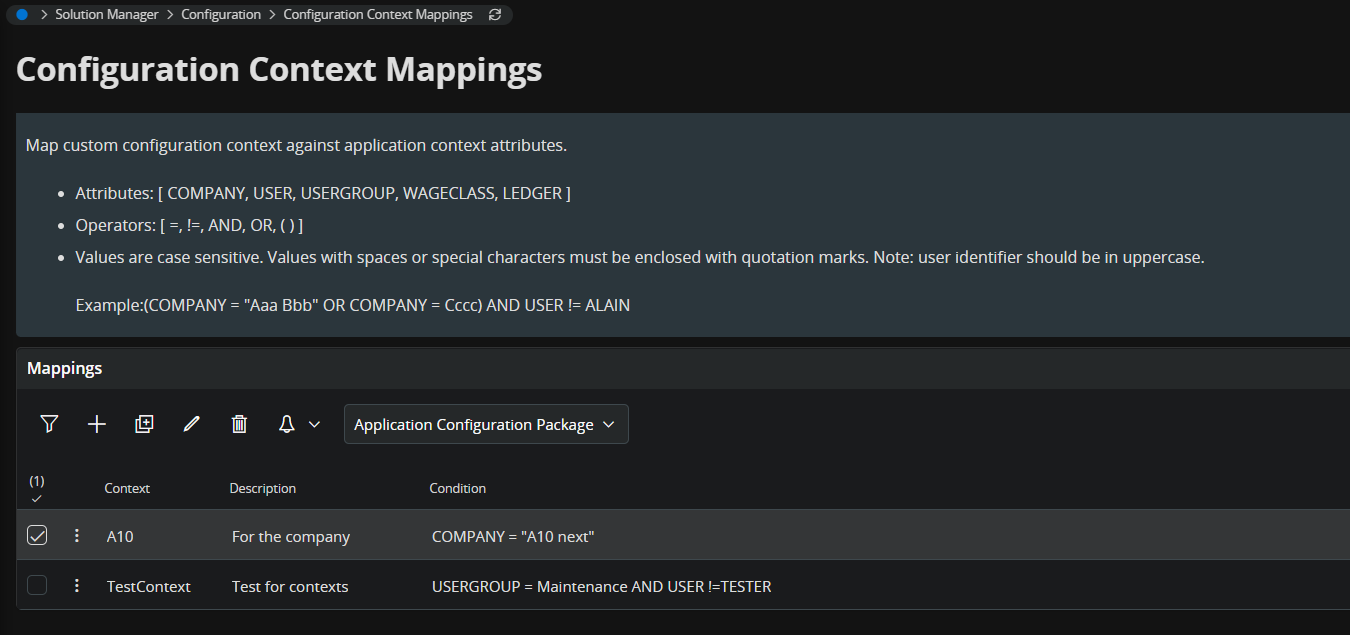
Task: Open the filter icon in Mappings toolbar
Action: click(49, 424)
